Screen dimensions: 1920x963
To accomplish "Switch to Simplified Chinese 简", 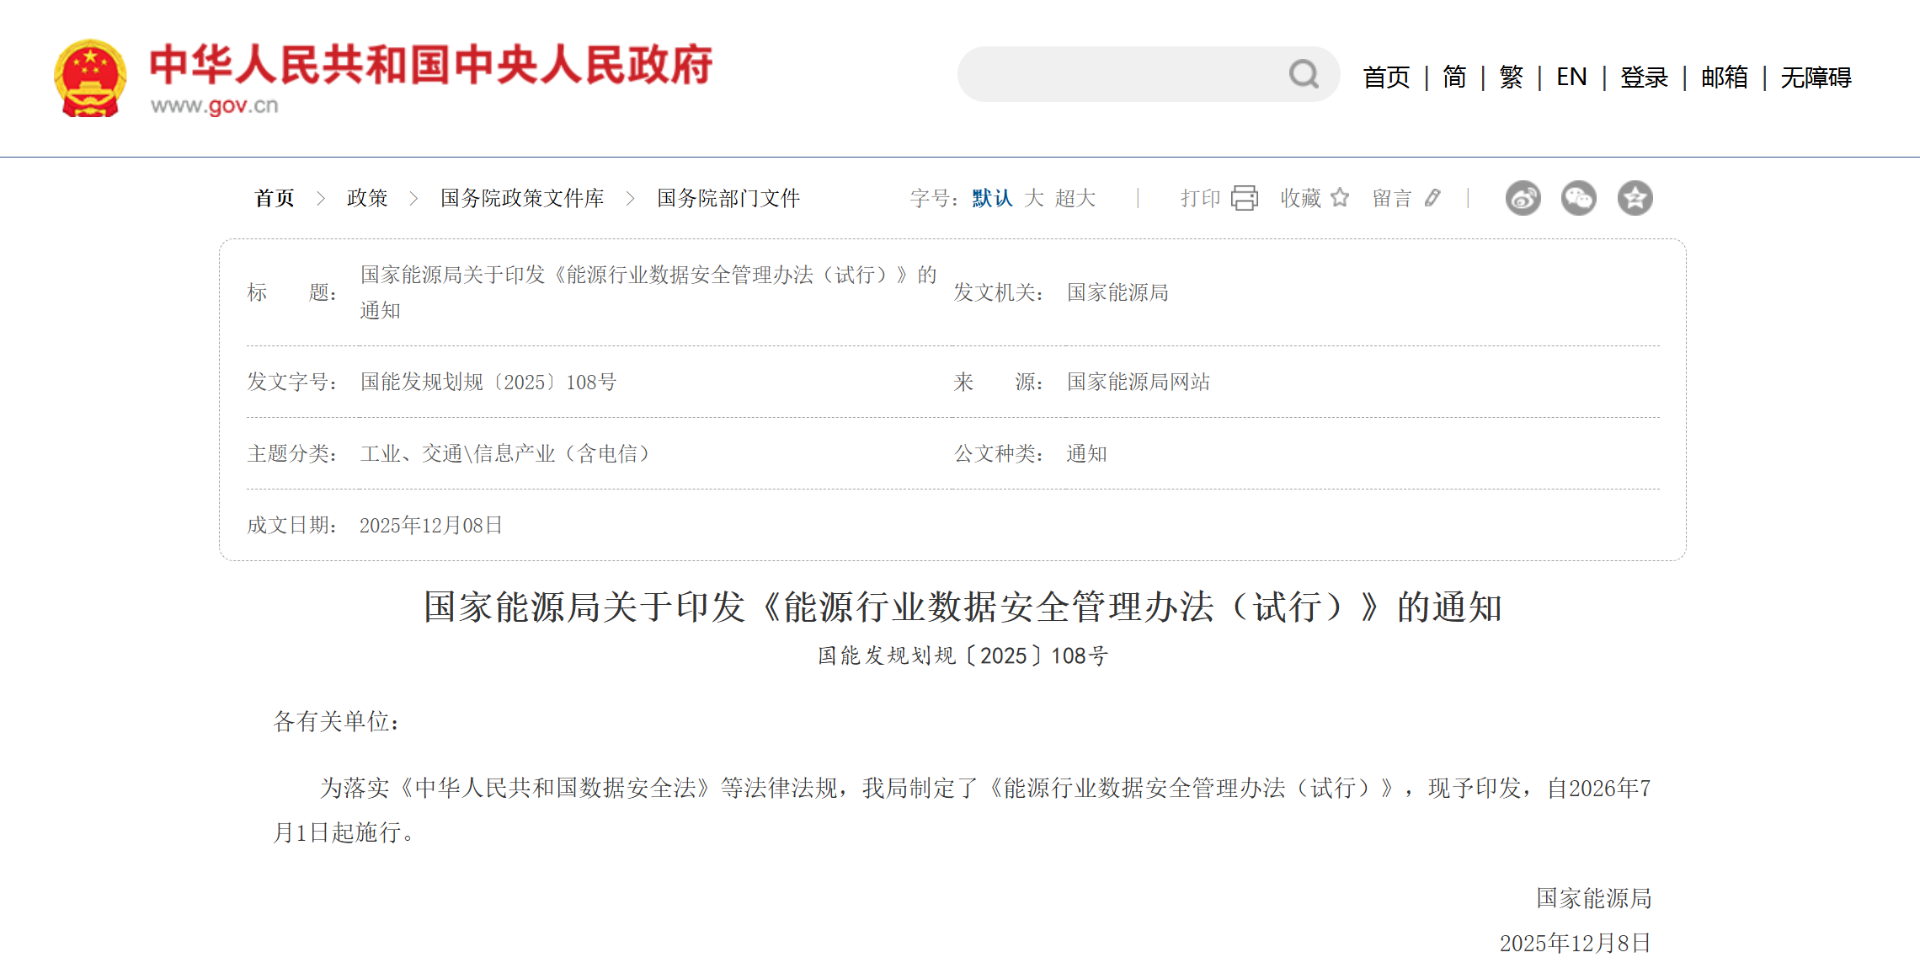I will (x=1454, y=77).
